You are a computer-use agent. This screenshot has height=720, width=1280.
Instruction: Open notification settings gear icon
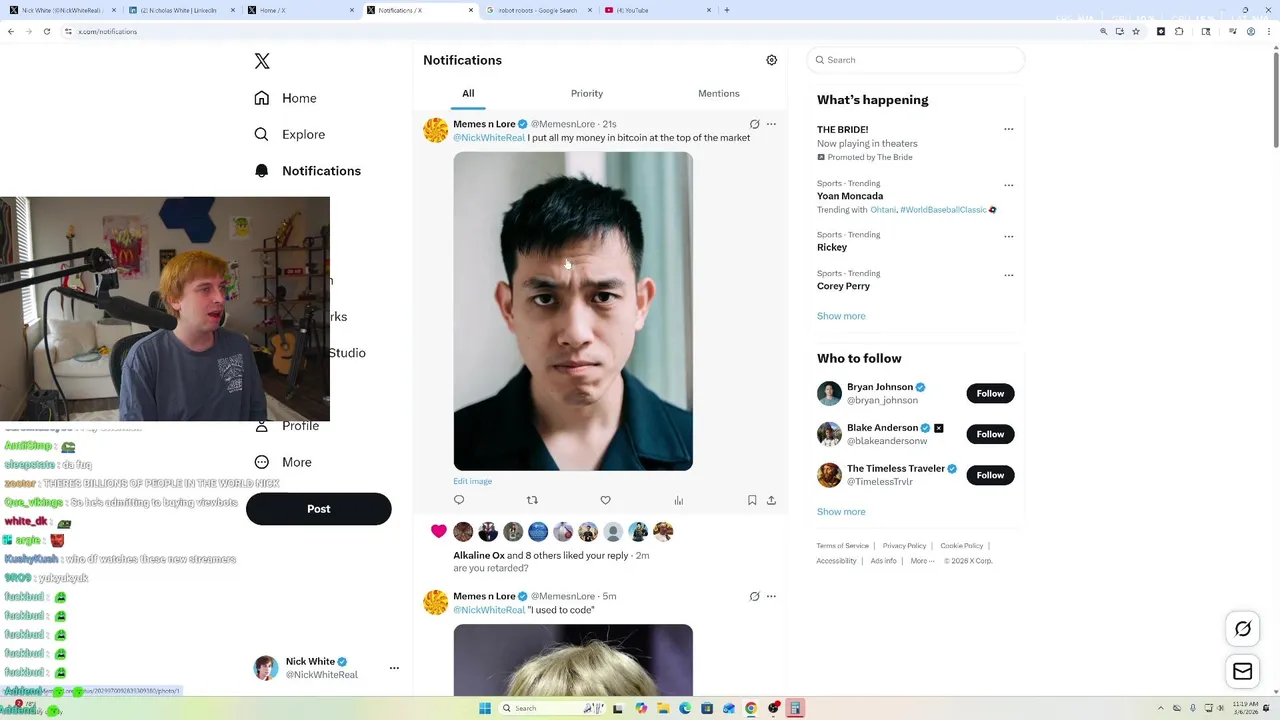(771, 60)
